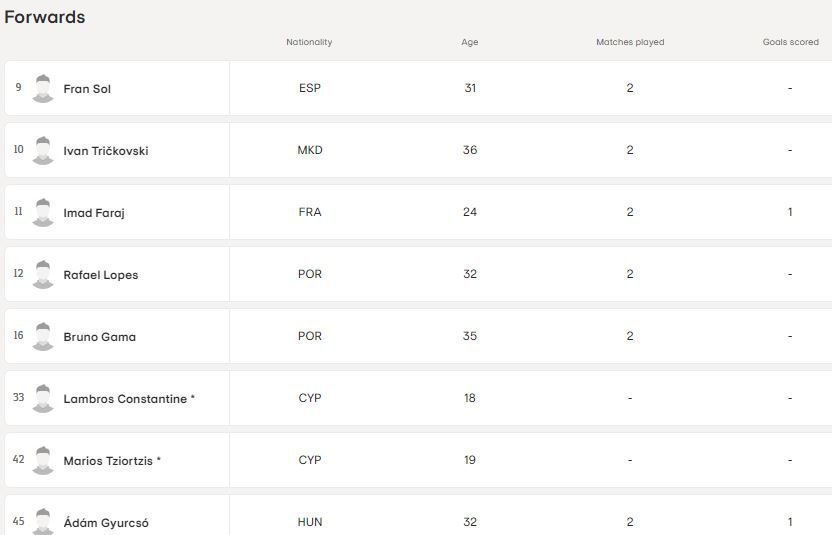The width and height of the screenshot is (832, 535).
Task: Click the Imad Faraj name
Action: click(94, 213)
